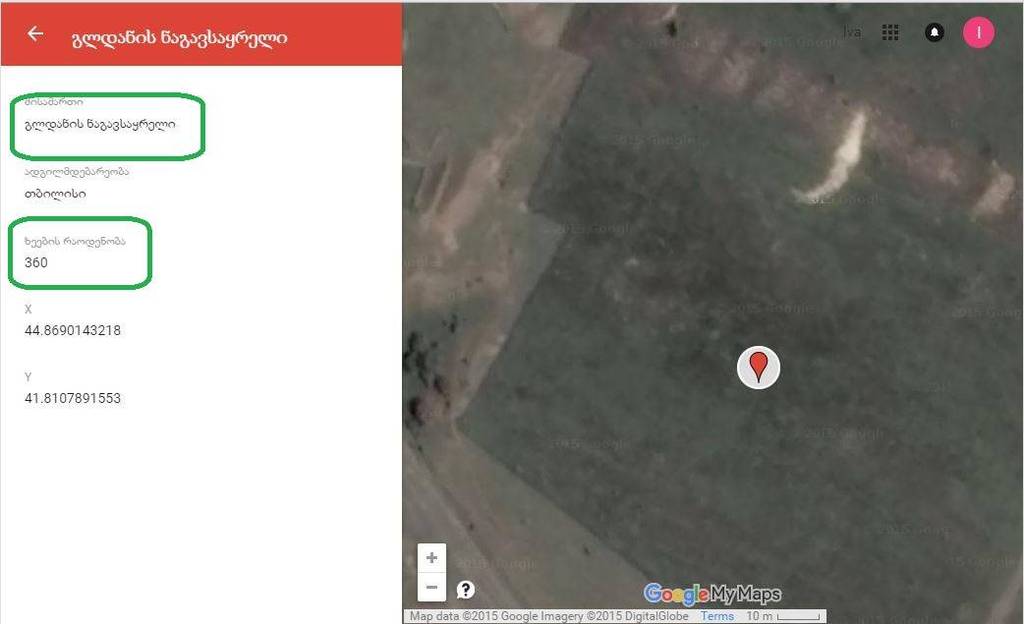1024x624 pixels.
Task: Open the Google apps grid
Action: 890,32
